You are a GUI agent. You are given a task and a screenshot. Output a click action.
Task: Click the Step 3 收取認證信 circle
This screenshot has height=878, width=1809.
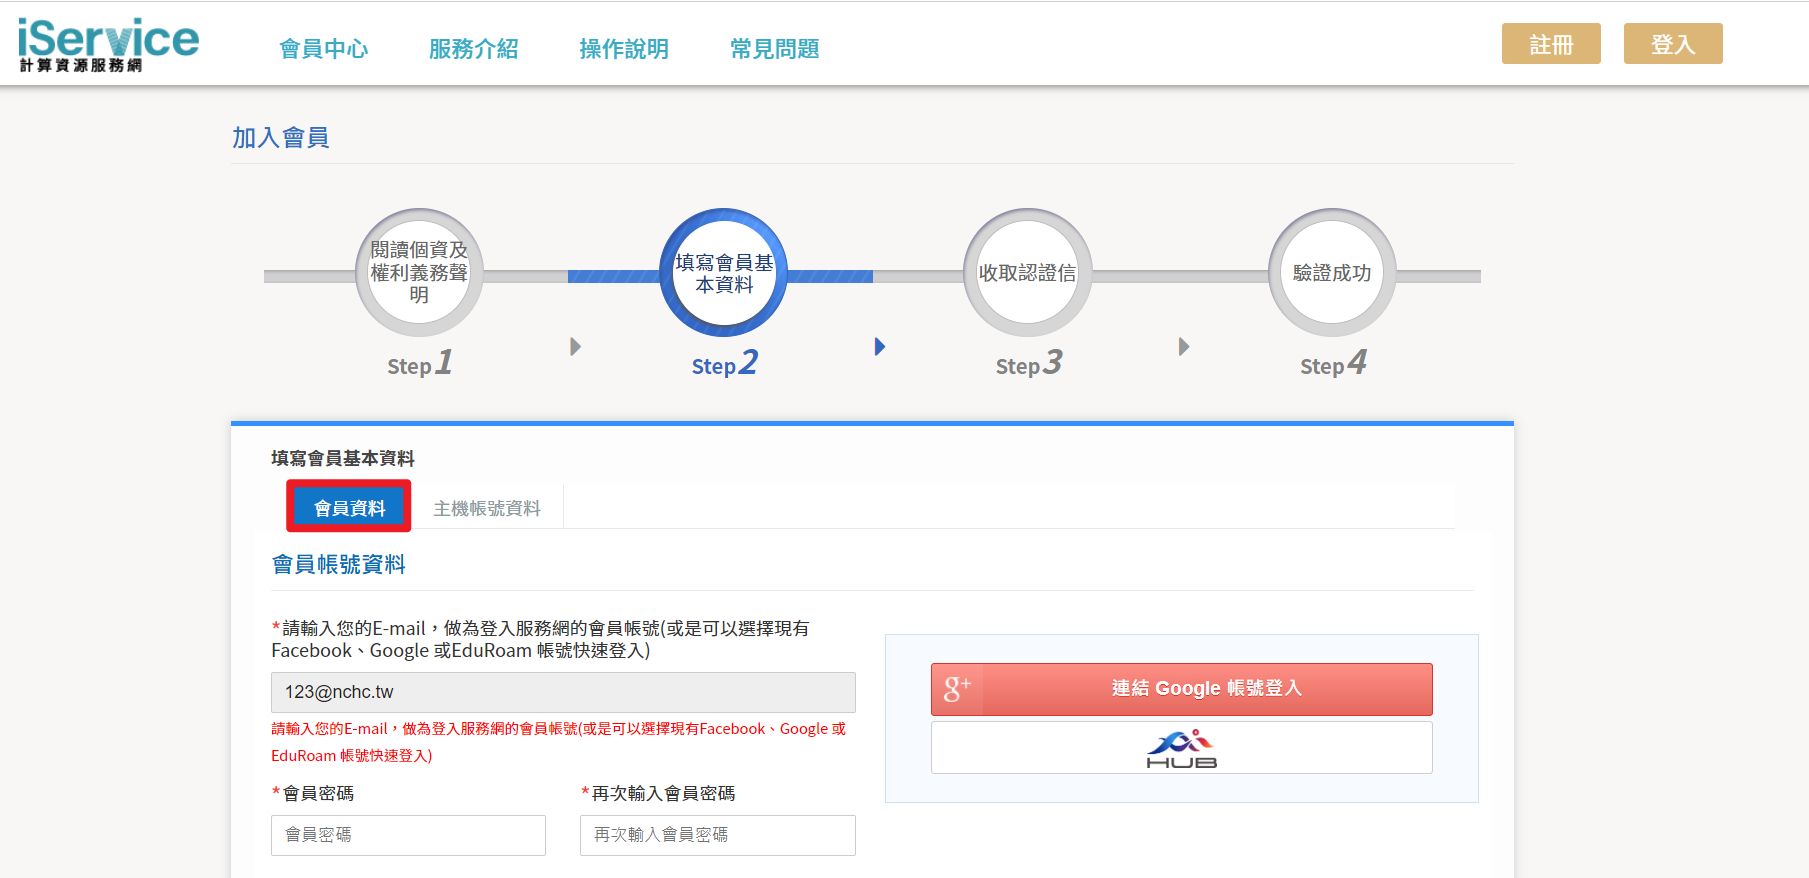(x=1027, y=273)
